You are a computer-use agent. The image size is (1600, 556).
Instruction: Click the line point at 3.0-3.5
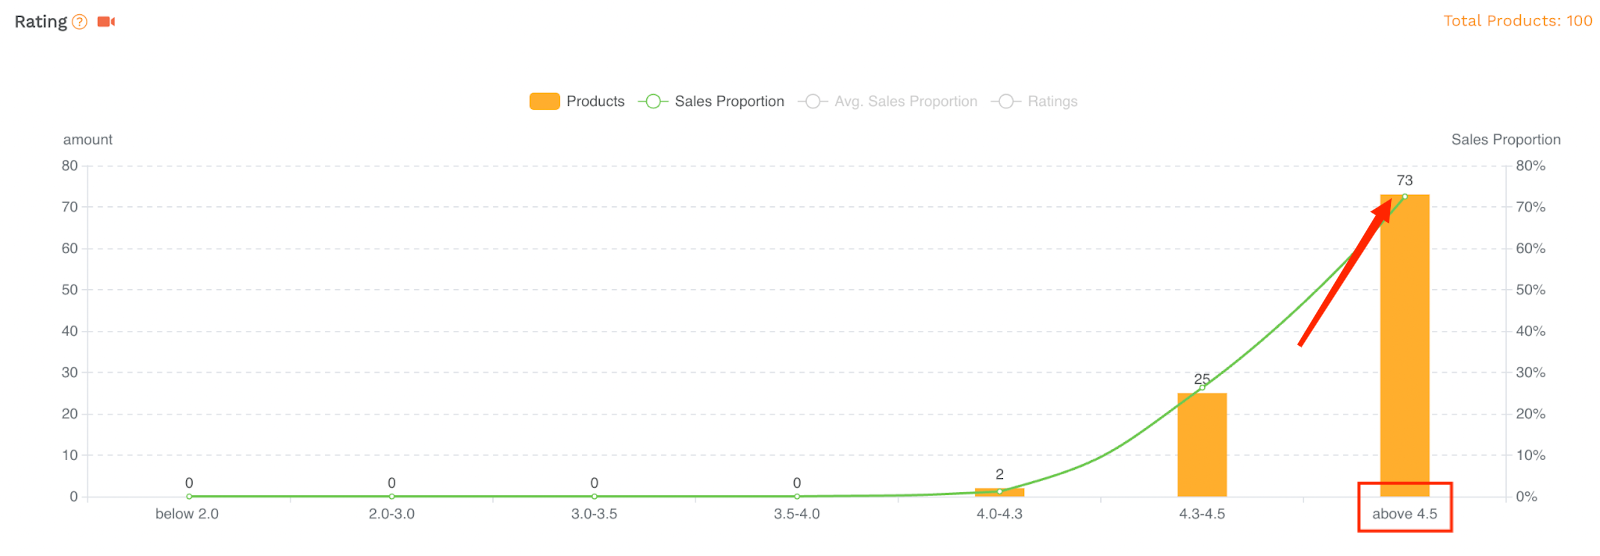[x=594, y=496]
